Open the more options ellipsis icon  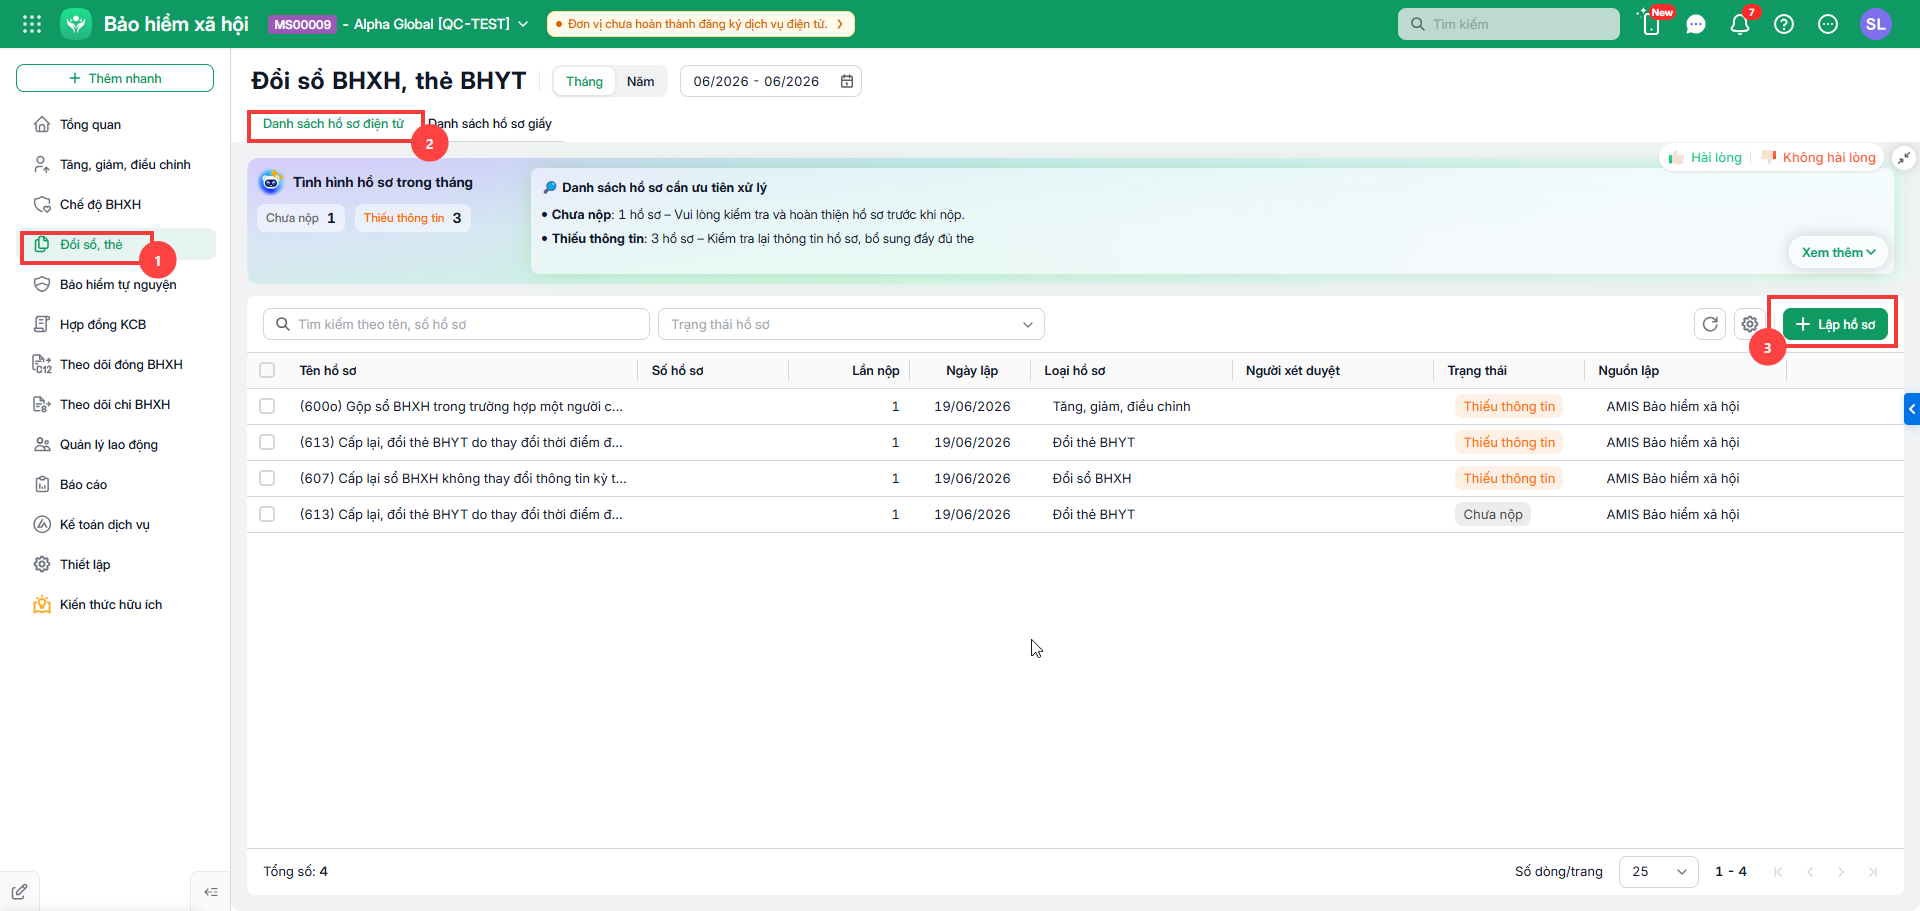point(1828,24)
